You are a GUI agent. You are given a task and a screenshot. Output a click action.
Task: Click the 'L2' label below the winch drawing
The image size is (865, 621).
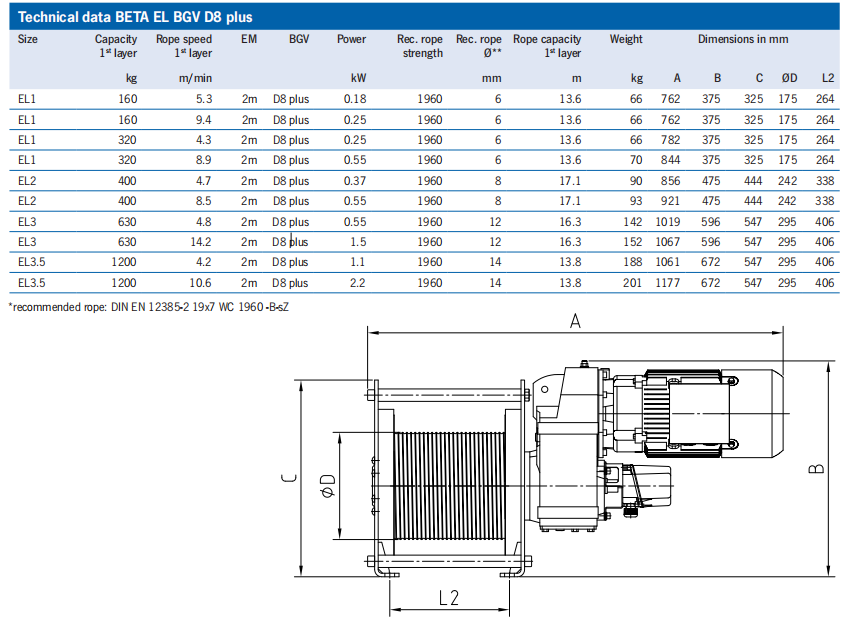(449, 597)
